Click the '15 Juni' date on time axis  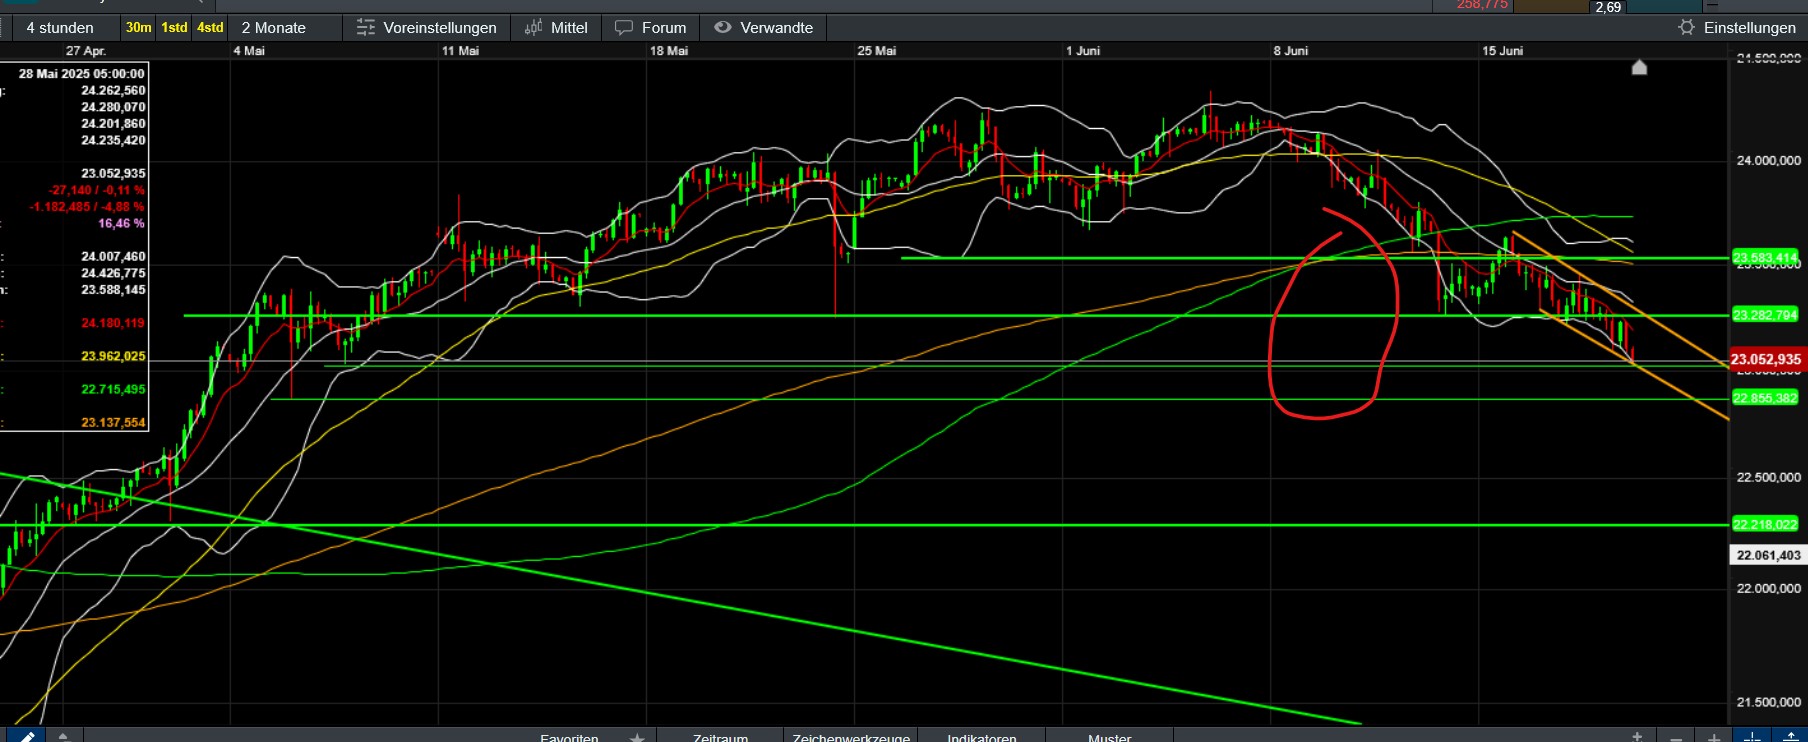tap(1502, 51)
